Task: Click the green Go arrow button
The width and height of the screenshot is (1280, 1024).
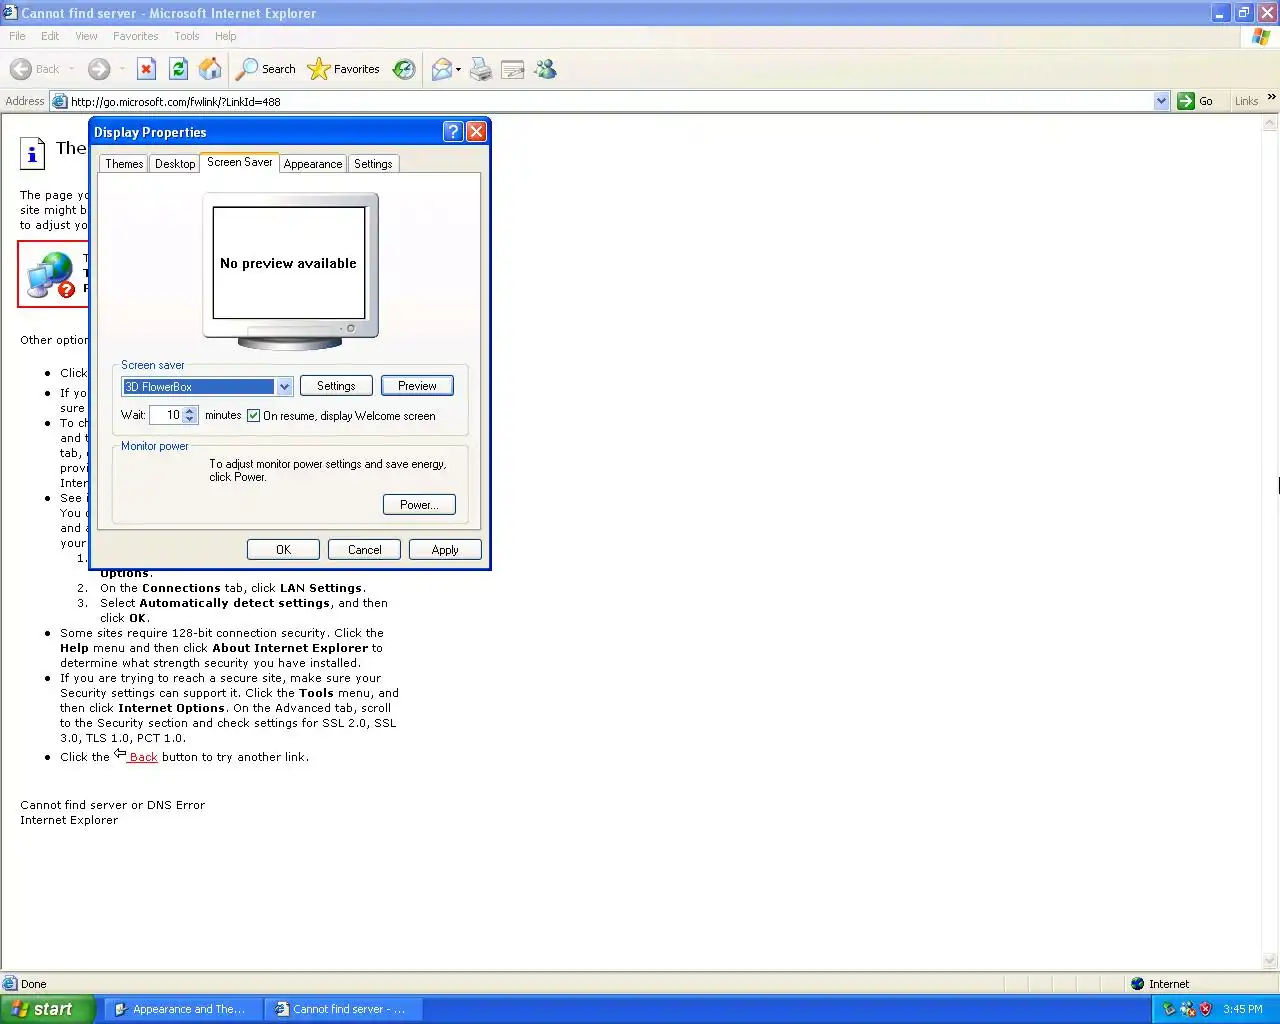Action: [x=1186, y=101]
